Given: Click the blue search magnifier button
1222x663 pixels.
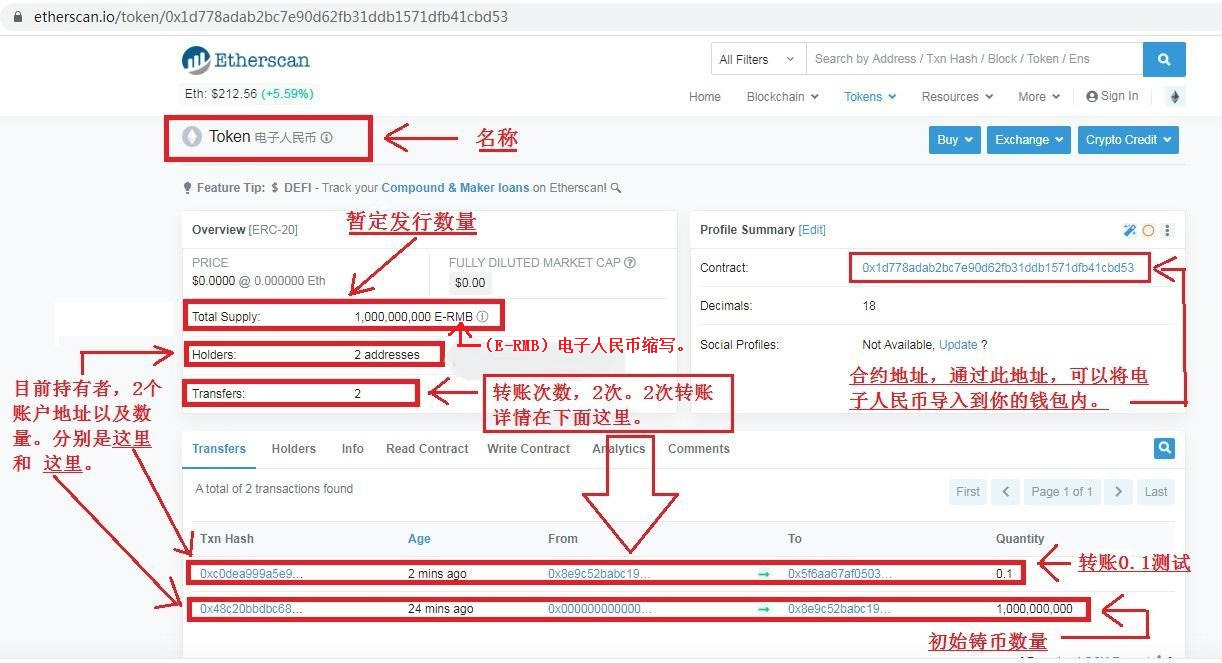Looking at the screenshot, I should (x=1163, y=59).
